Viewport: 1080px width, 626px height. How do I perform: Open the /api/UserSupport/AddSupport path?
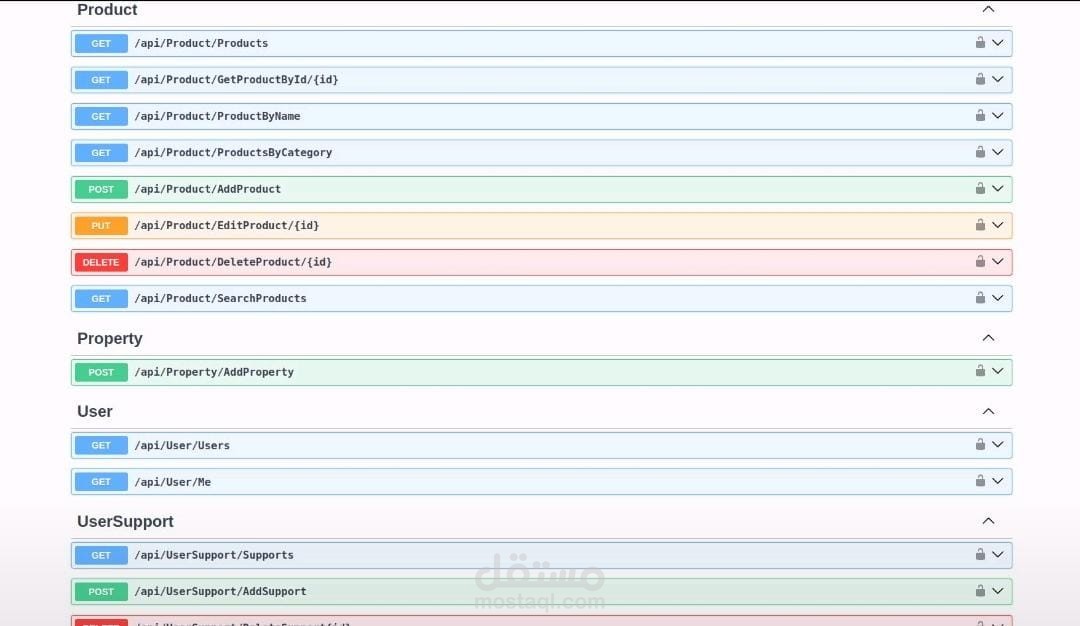[x=220, y=592]
